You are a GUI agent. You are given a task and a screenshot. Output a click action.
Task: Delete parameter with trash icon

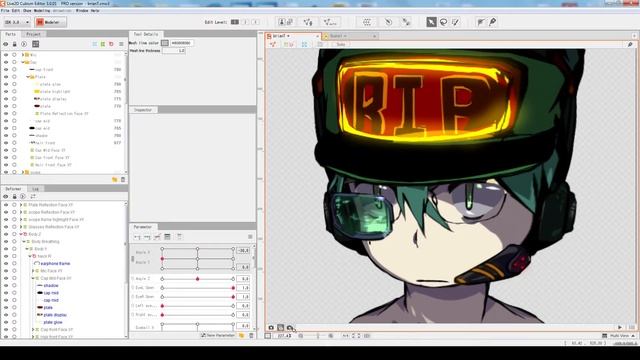(251, 336)
